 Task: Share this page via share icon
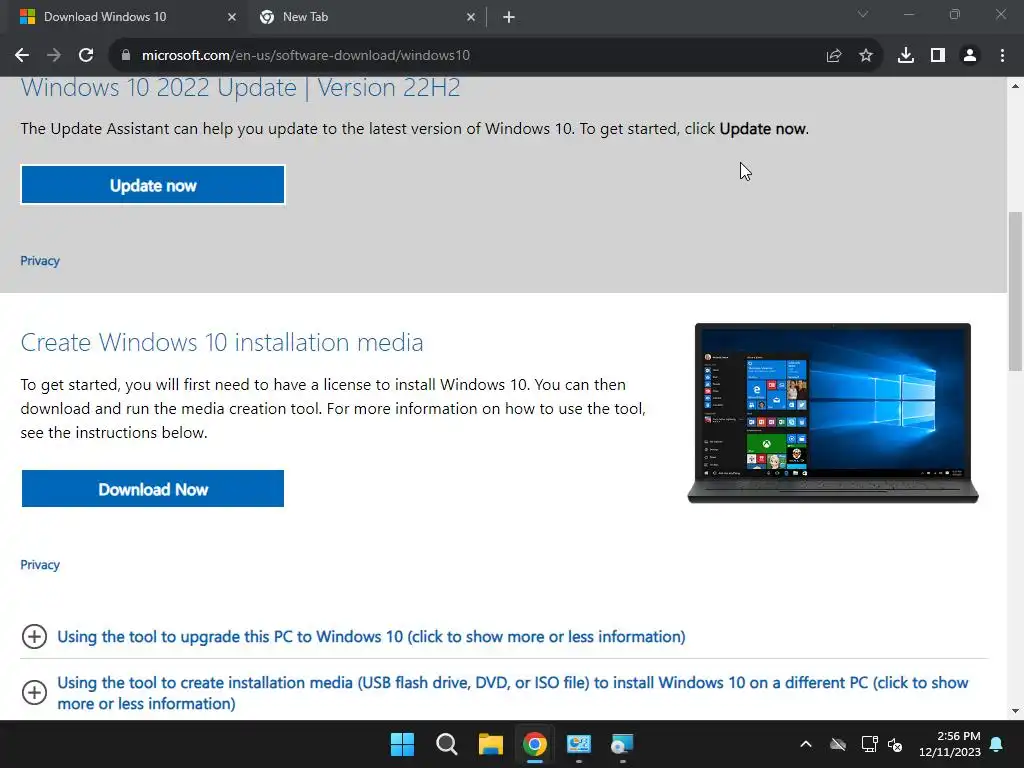[x=834, y=56]
